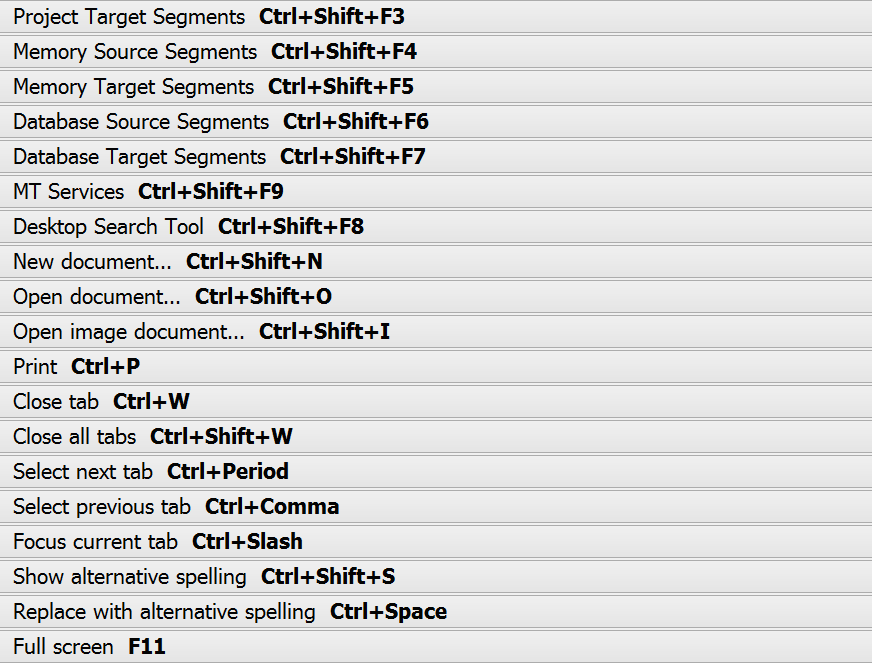Image resolution: width=872 pixels, height=663 pixels.
Task: Click Focus current tab entry
Action: tap(96, 542)
